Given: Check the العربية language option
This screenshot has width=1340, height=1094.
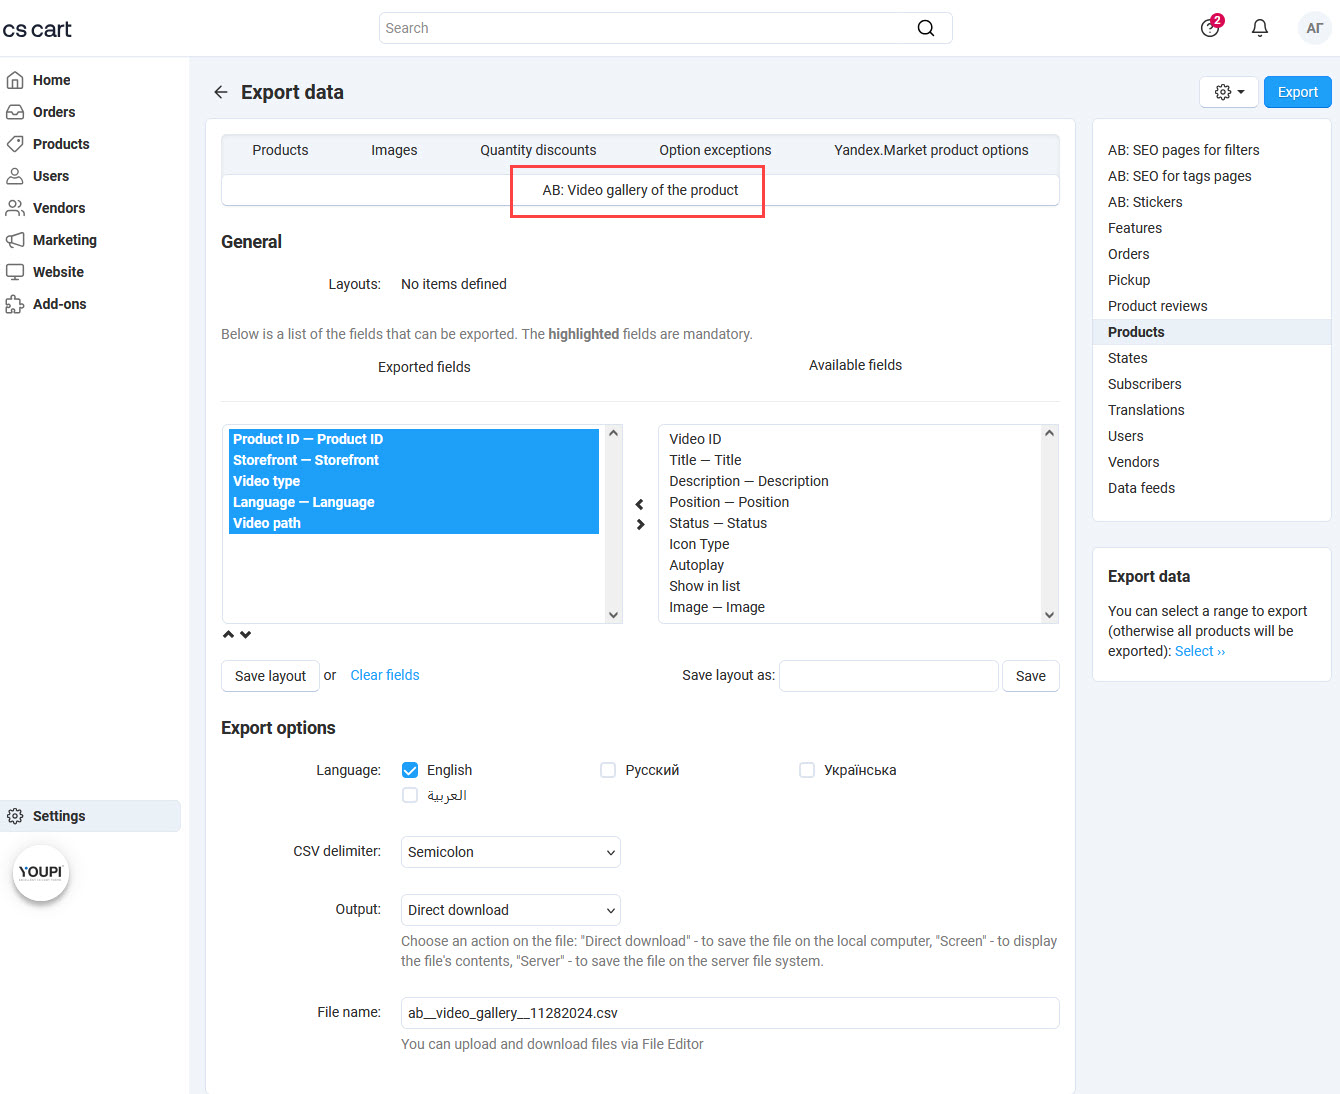Looking at the screenshot, I should (x=410, y=795).
